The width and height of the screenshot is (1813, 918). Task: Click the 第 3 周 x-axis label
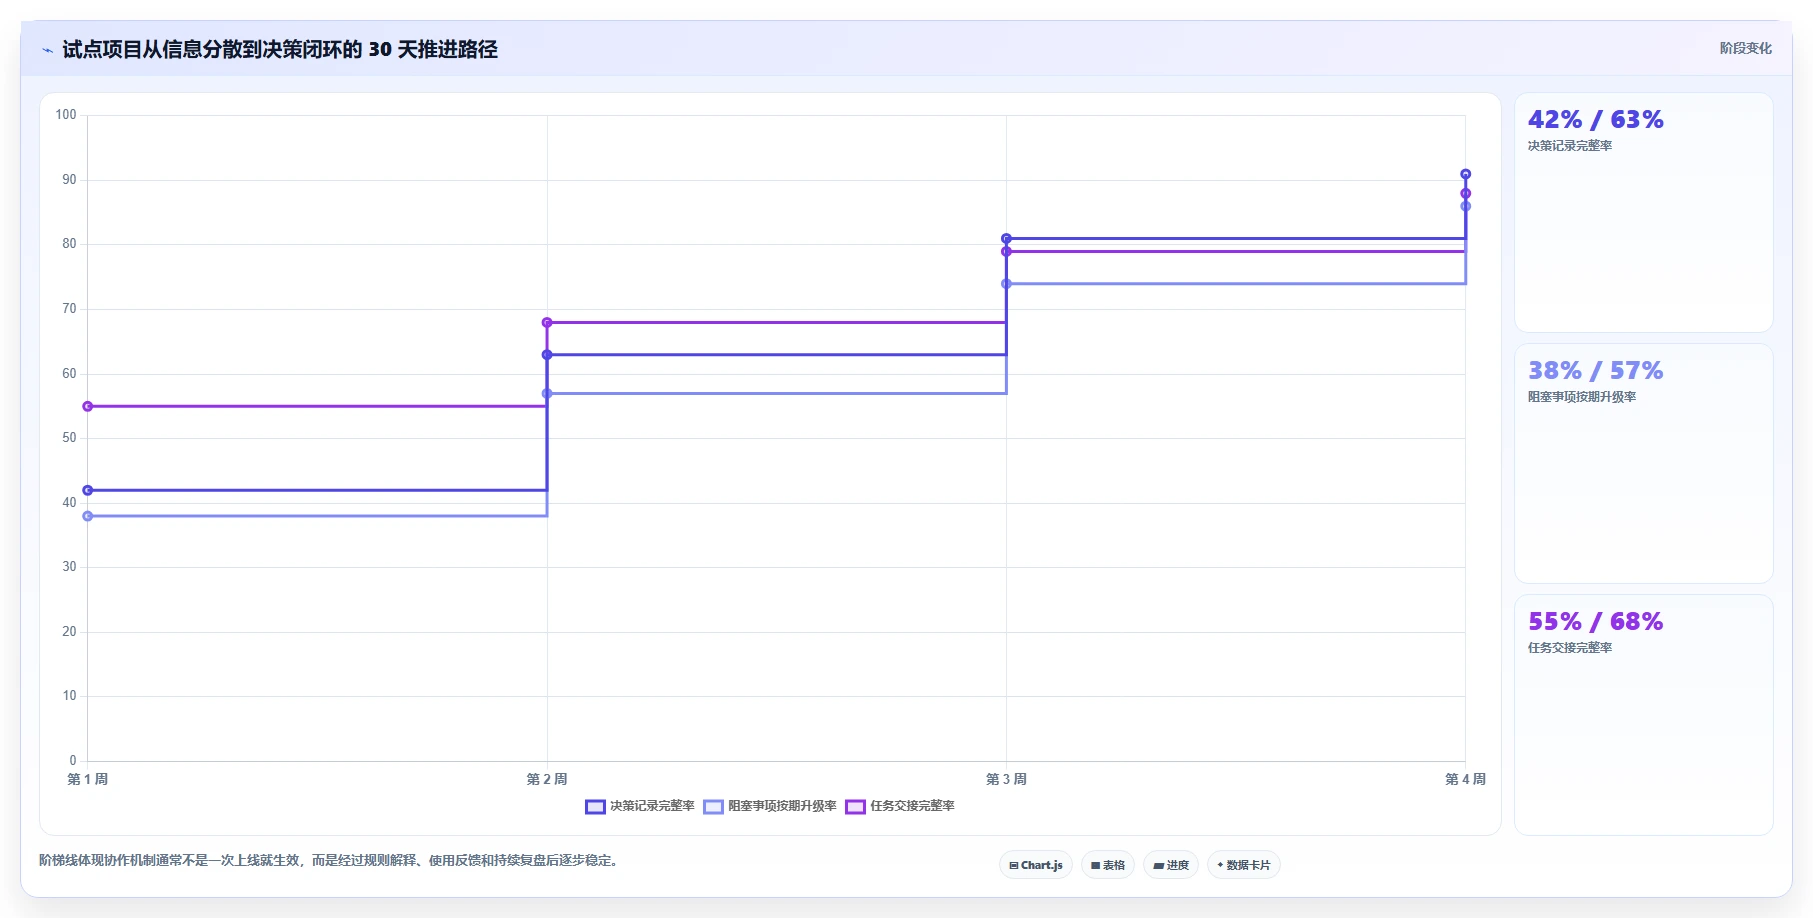(x=1006, y=779)
